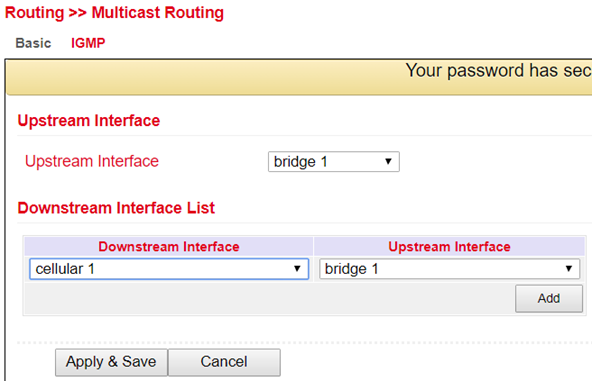Viewport: 592px width, 381px height.
Task: Switch to the Basic tab
Action: click(x=33, y=43)
